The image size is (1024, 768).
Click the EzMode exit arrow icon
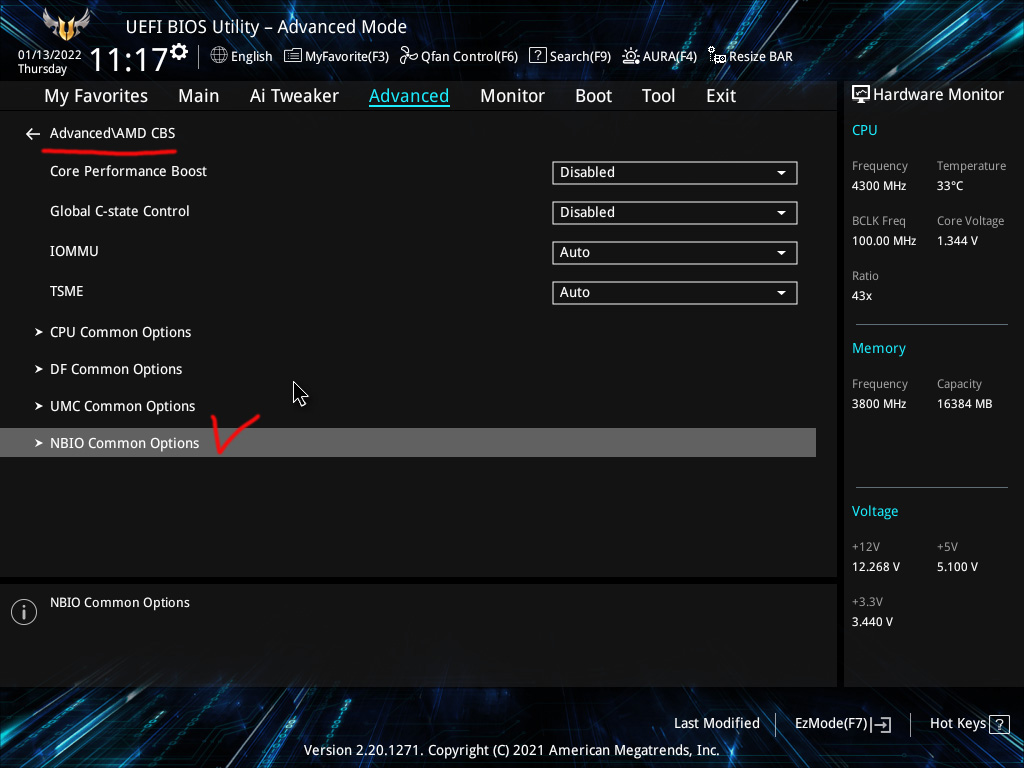tap(881, 724)
